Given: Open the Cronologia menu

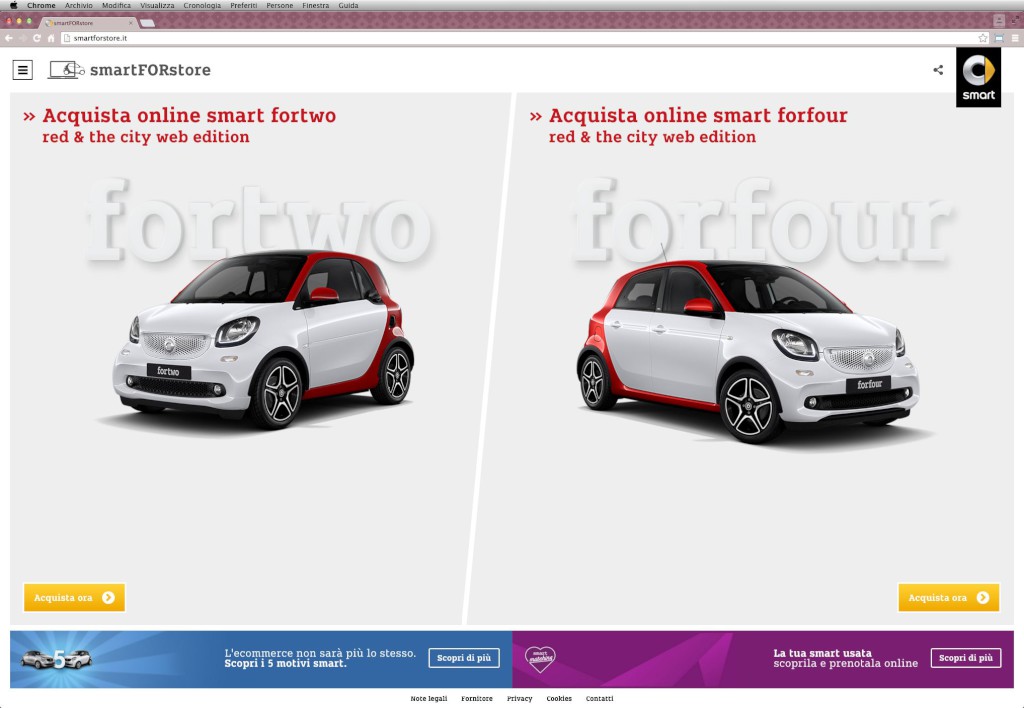Looking at the screenshot, I should click(x=202, y=6).
